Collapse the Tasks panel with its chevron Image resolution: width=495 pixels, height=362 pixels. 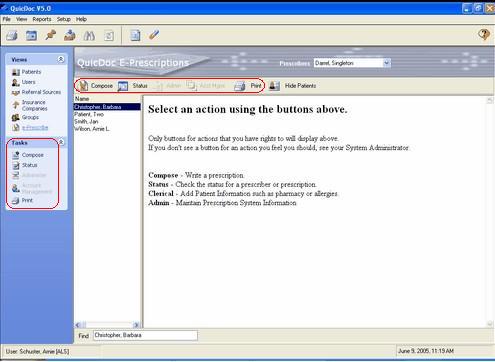61,142
